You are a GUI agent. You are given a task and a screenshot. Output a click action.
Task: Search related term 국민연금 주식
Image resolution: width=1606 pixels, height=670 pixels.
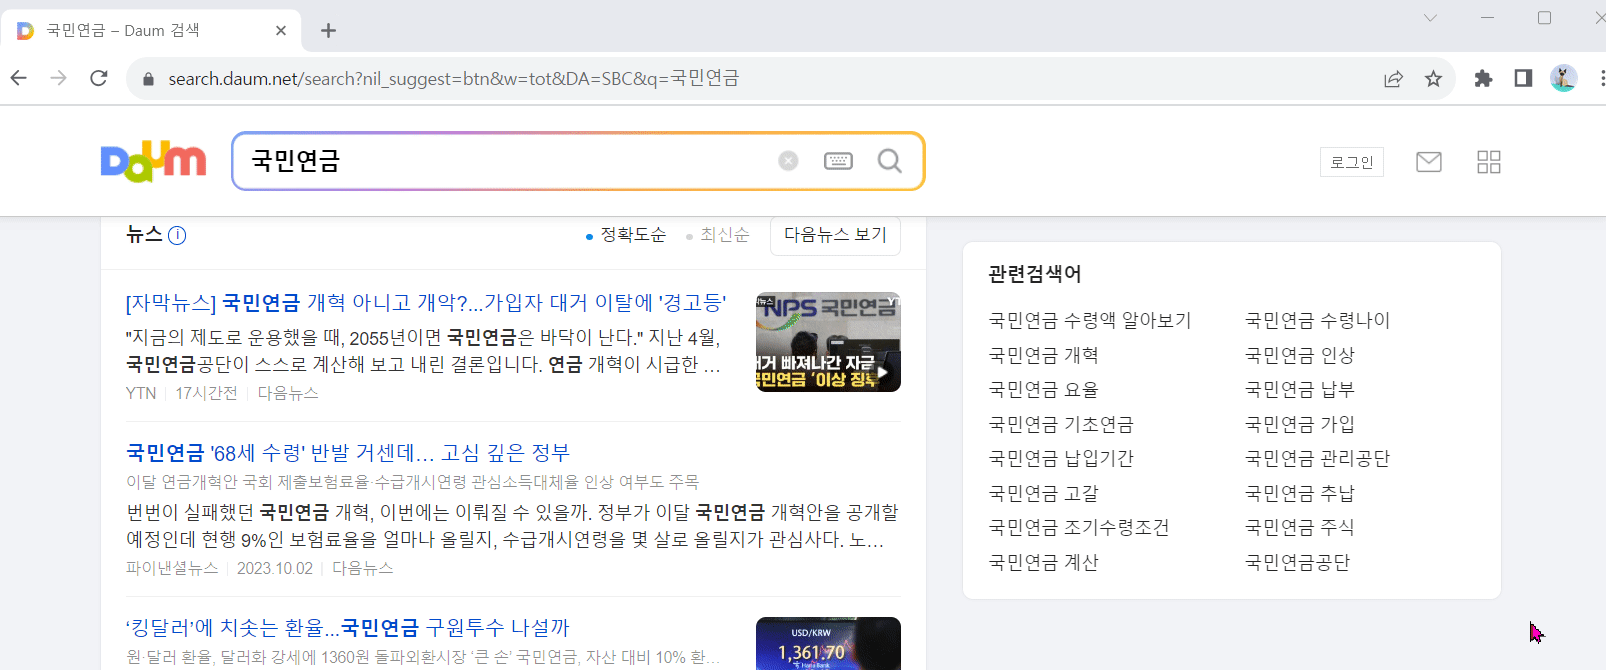tap(1299, 528)
